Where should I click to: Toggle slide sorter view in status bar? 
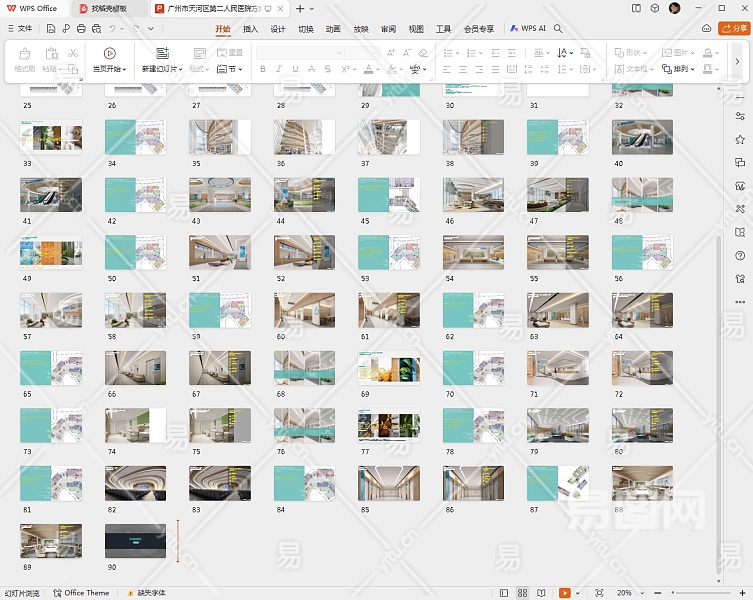point(522,593)
